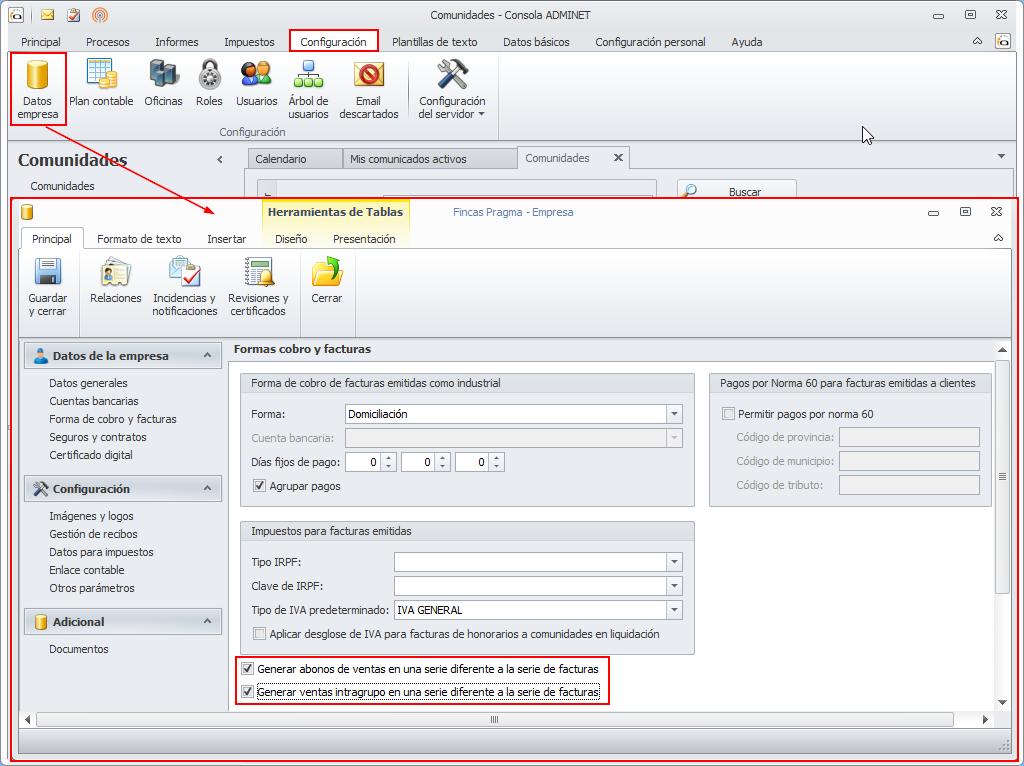Open the Forma dropdown (Domiciliación)

point(675,414)
